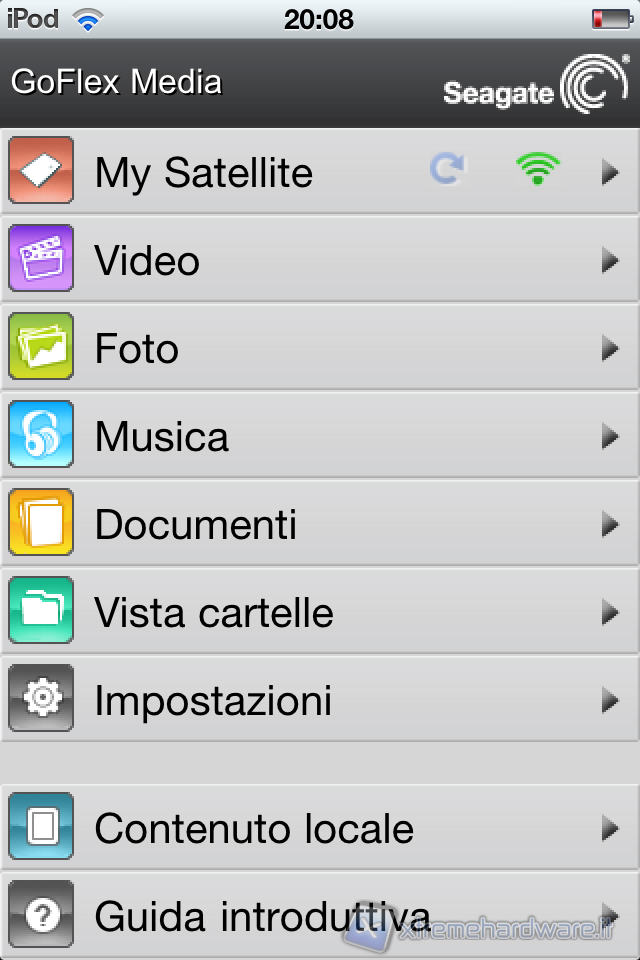Expand the My Satellite row arrow
This screenshot has width=640, height=960.
coord(610,173)
